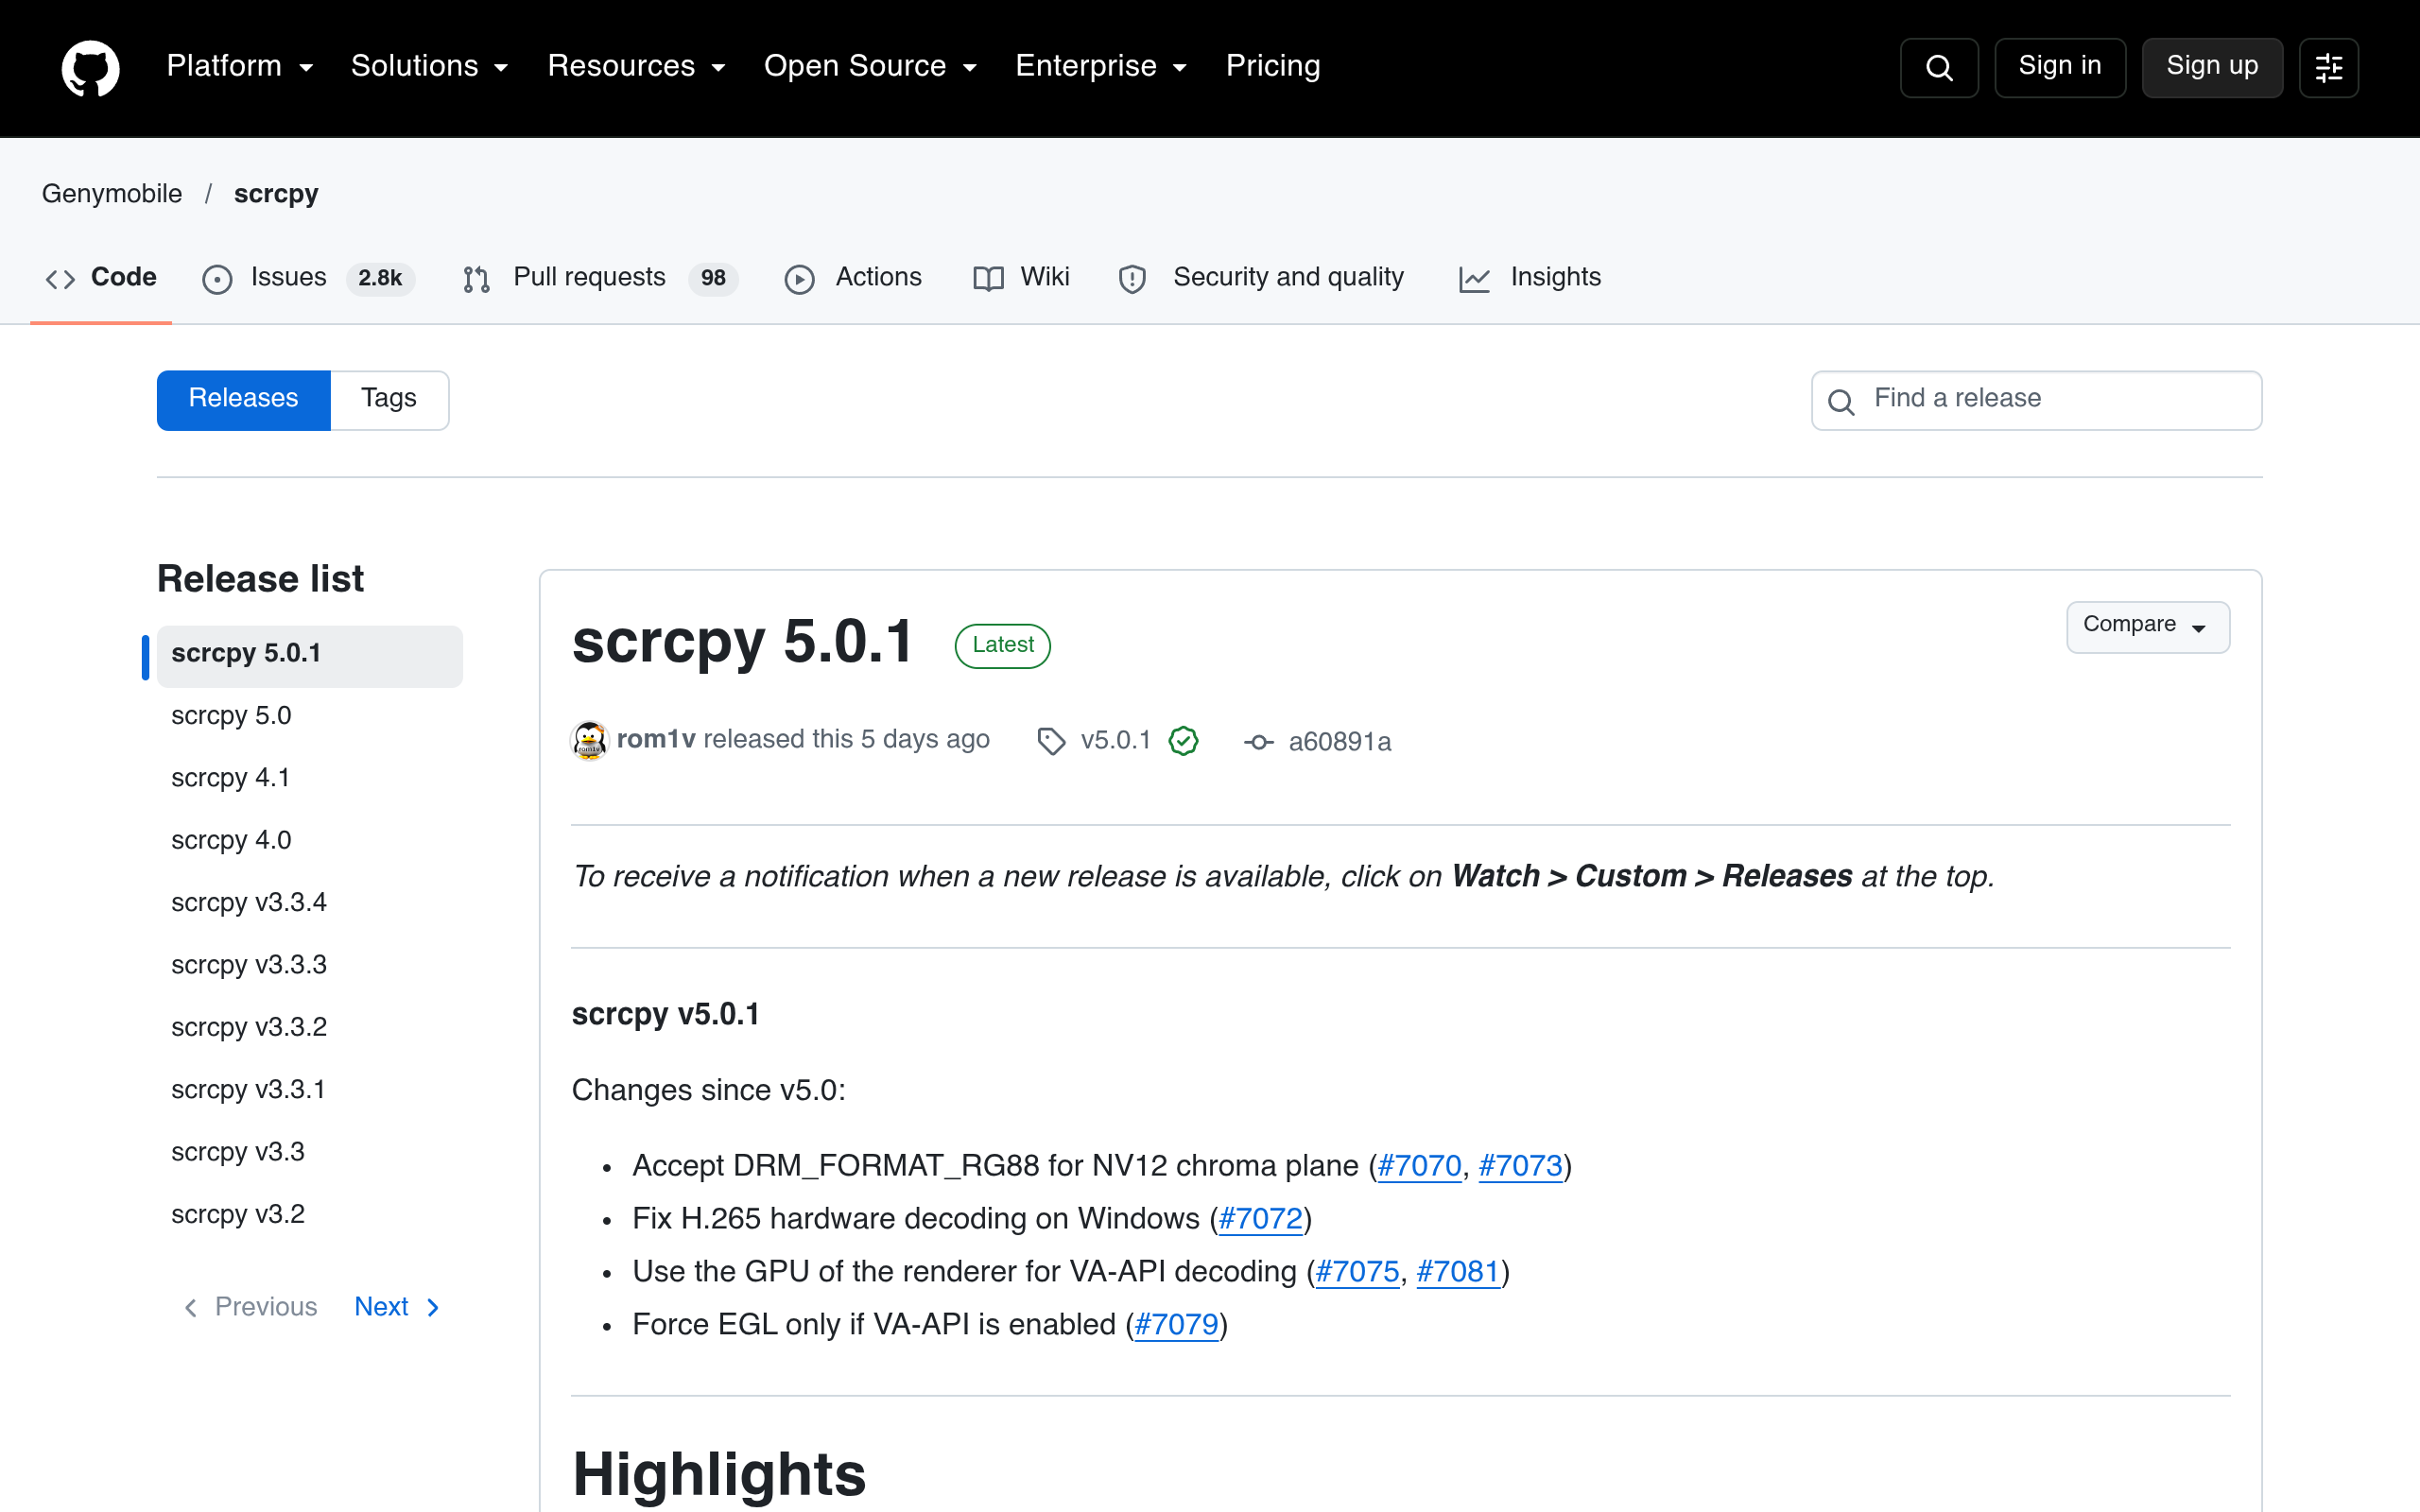Click the disabled Previous pagination link
The image size is (2420, 1512).
click(x=250, y=1307)
